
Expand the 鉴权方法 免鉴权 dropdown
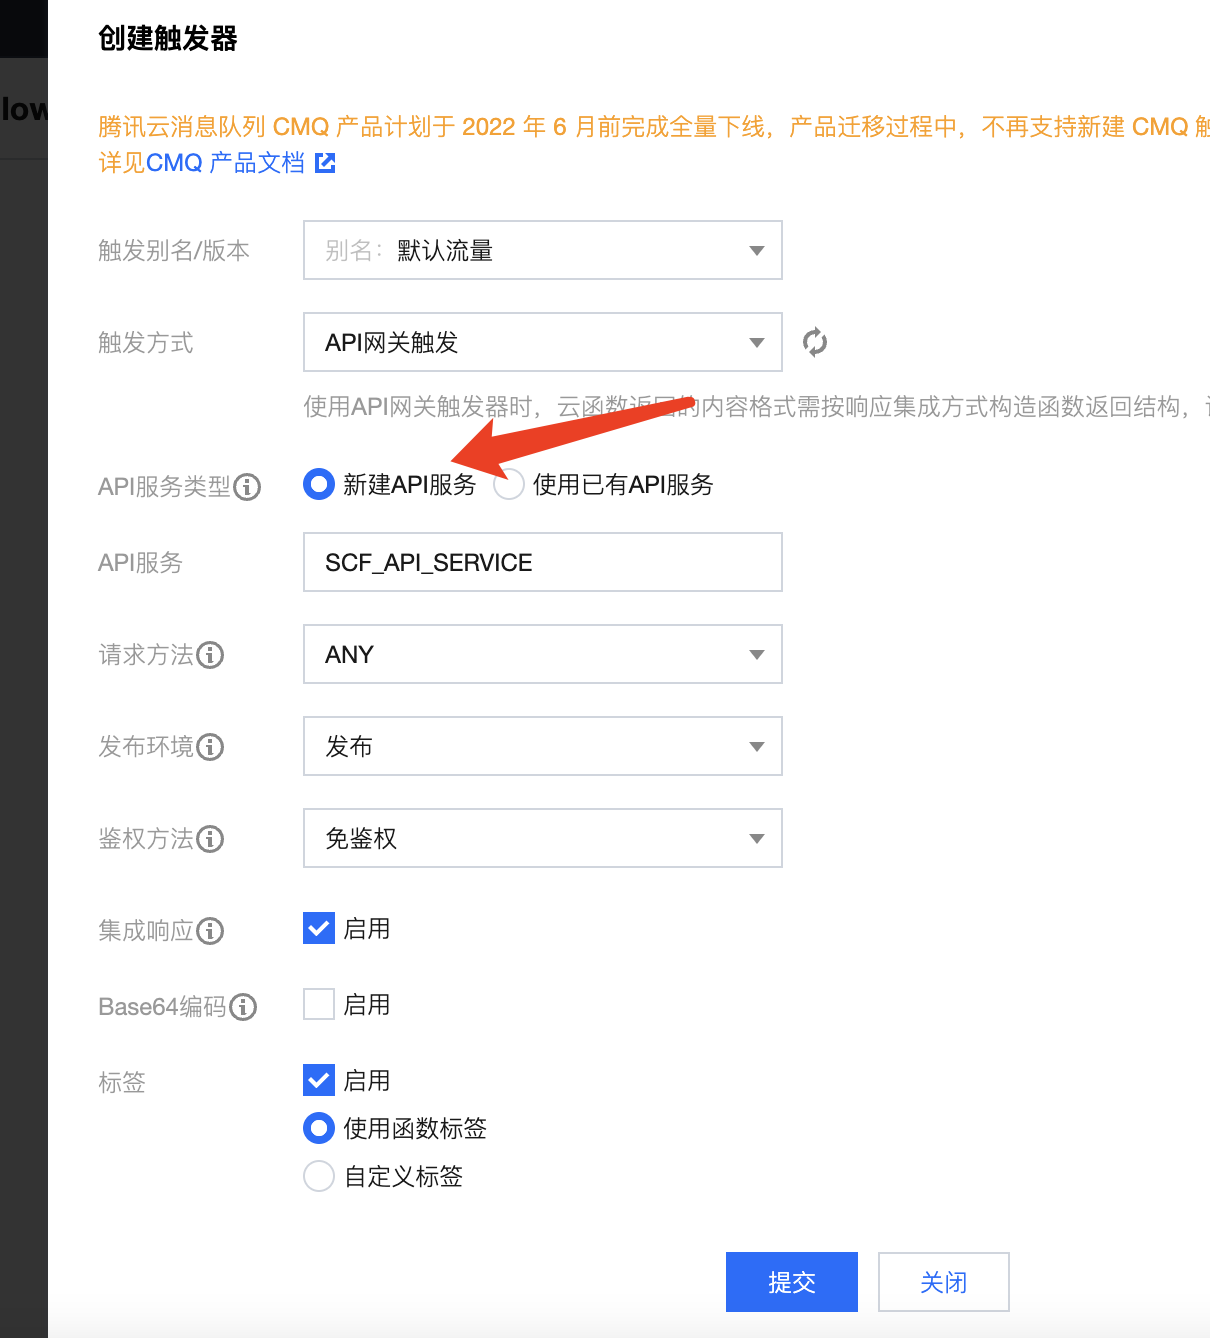(x=542, y=838)
